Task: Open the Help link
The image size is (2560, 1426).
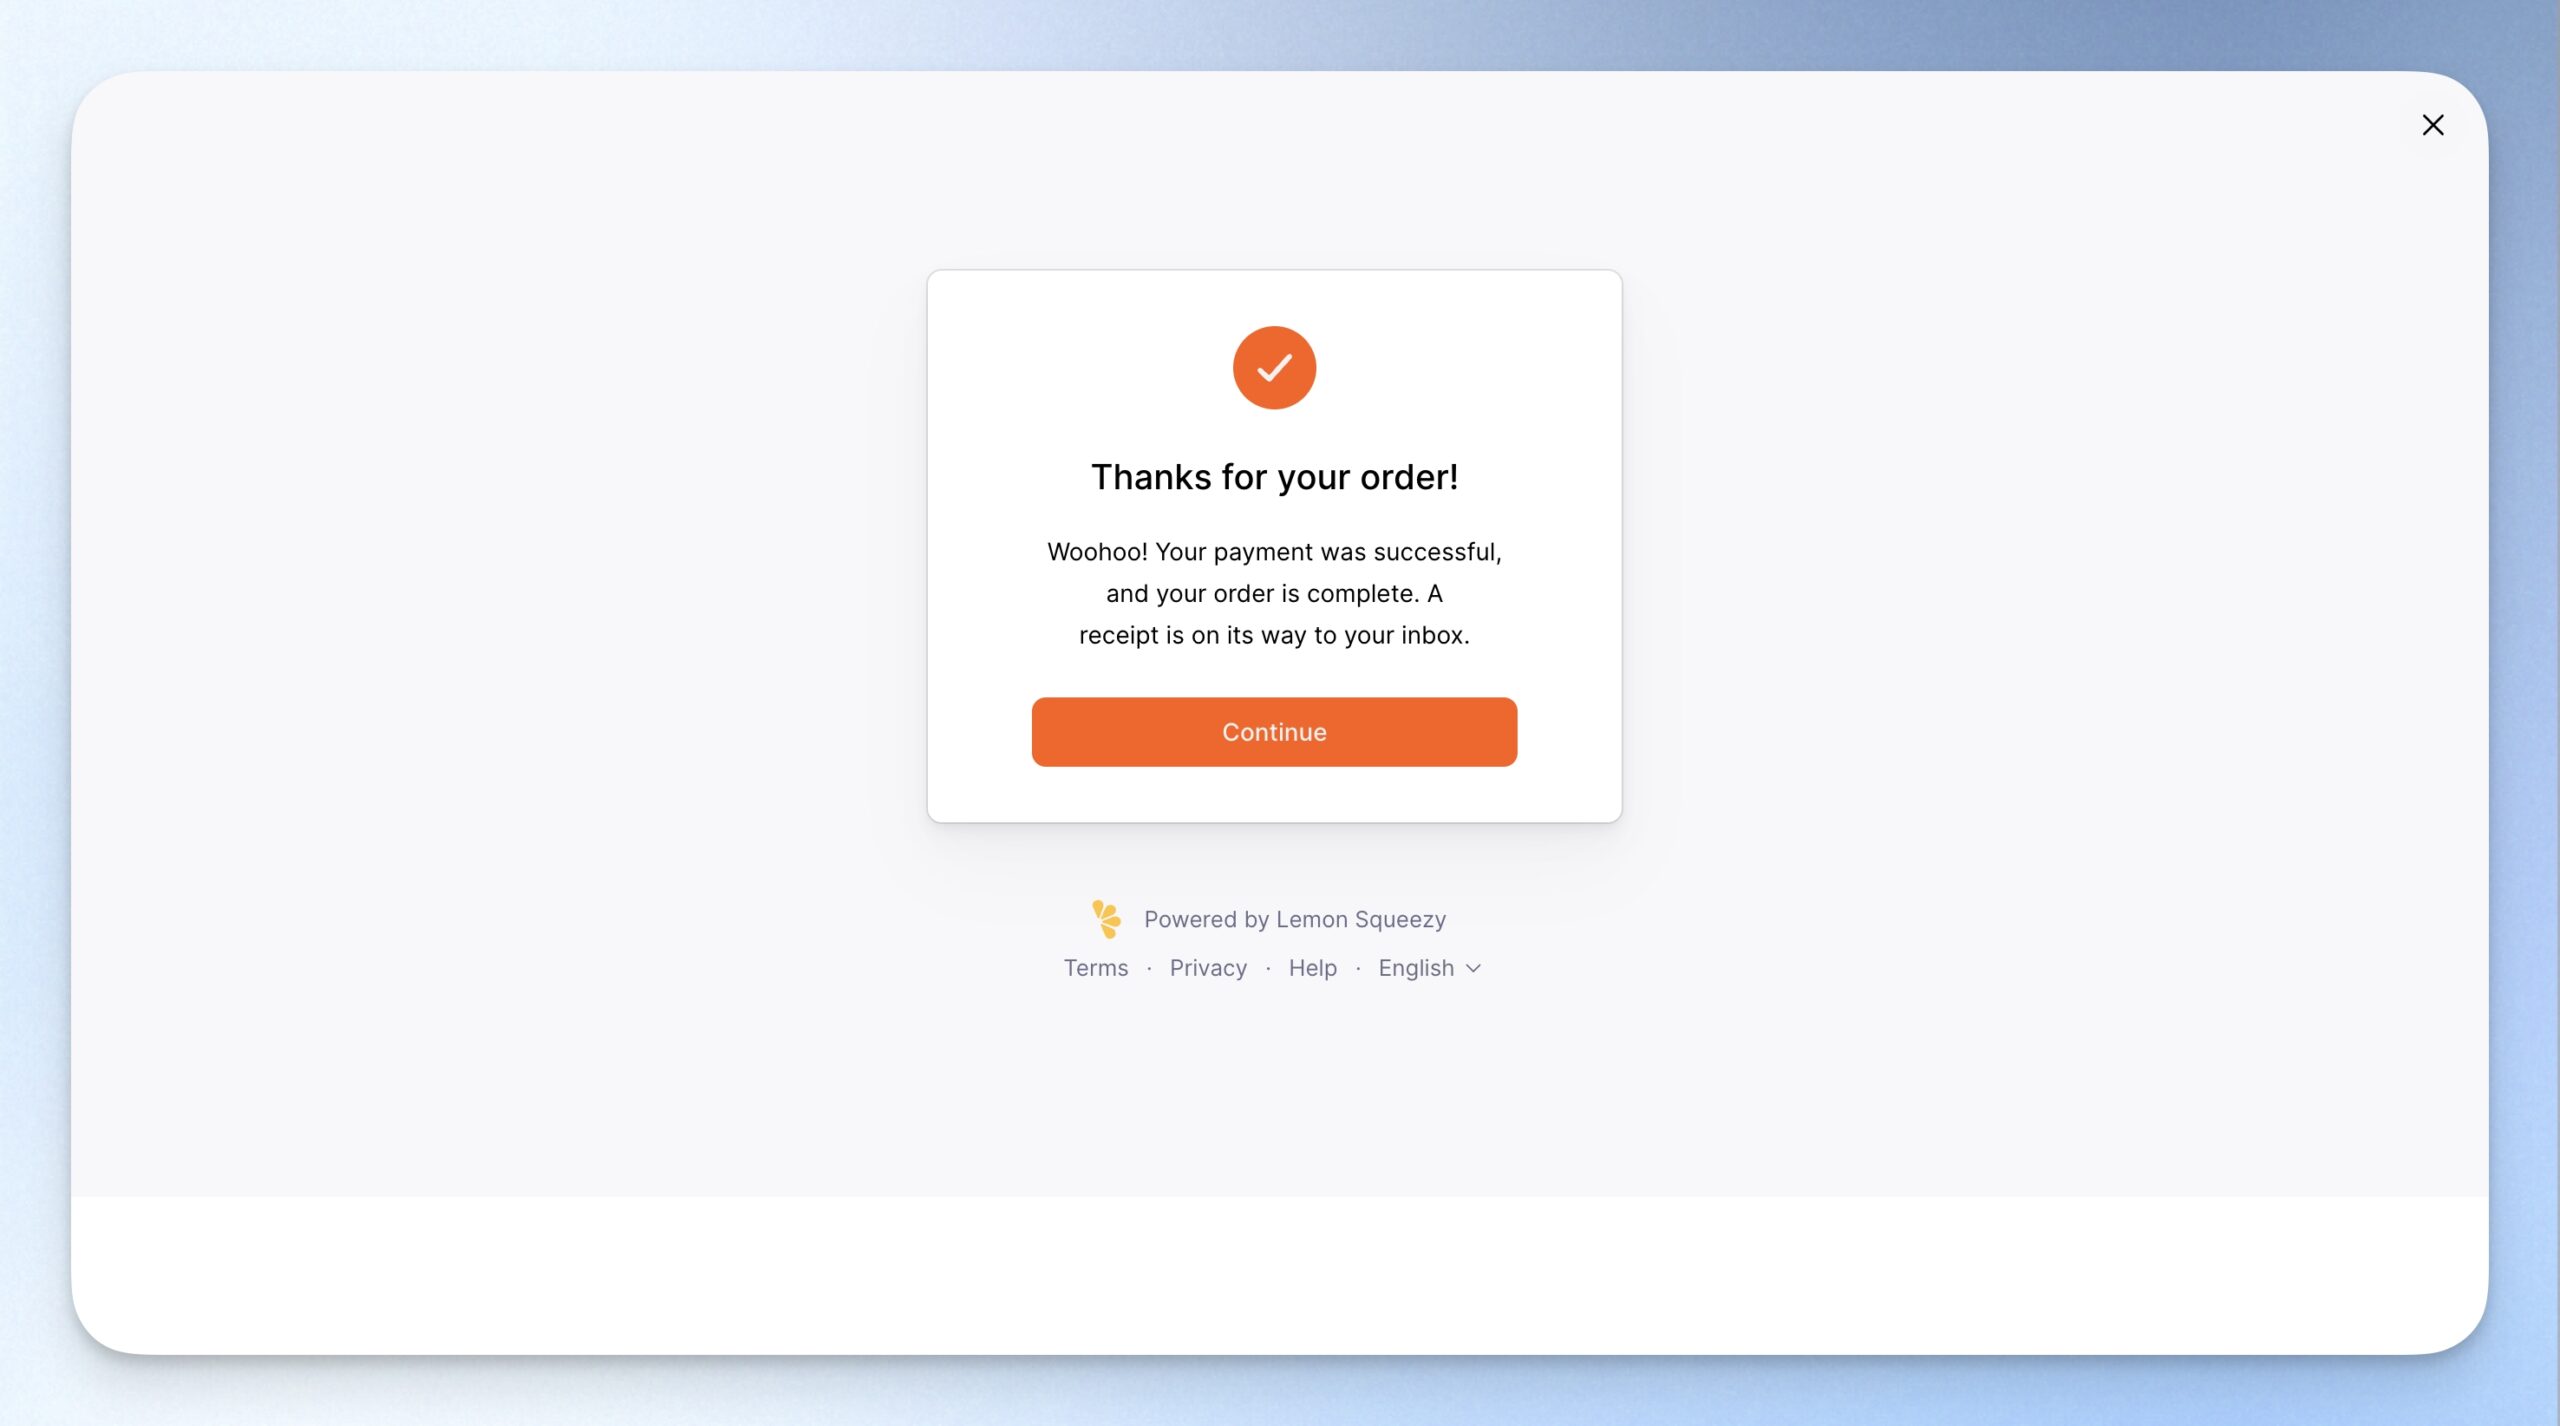Action: (x=1312, y=968)
